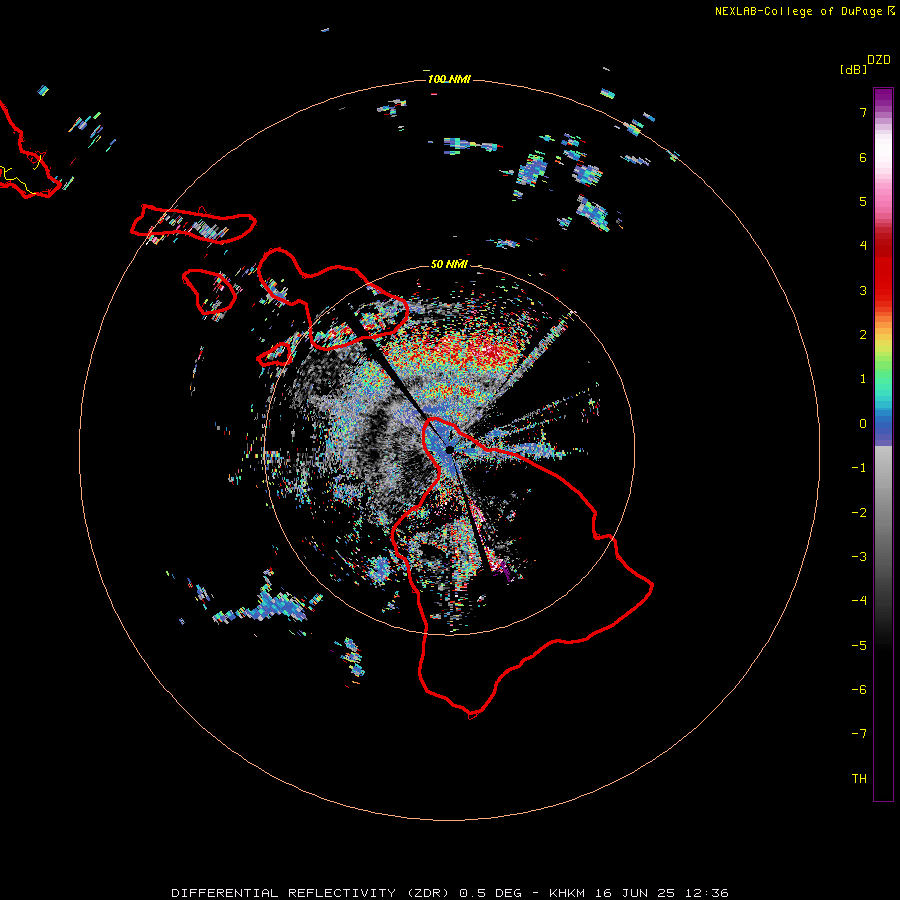Click the -3 value on the color scale
This screenshot has width=900, height=900.
point(859,557)
